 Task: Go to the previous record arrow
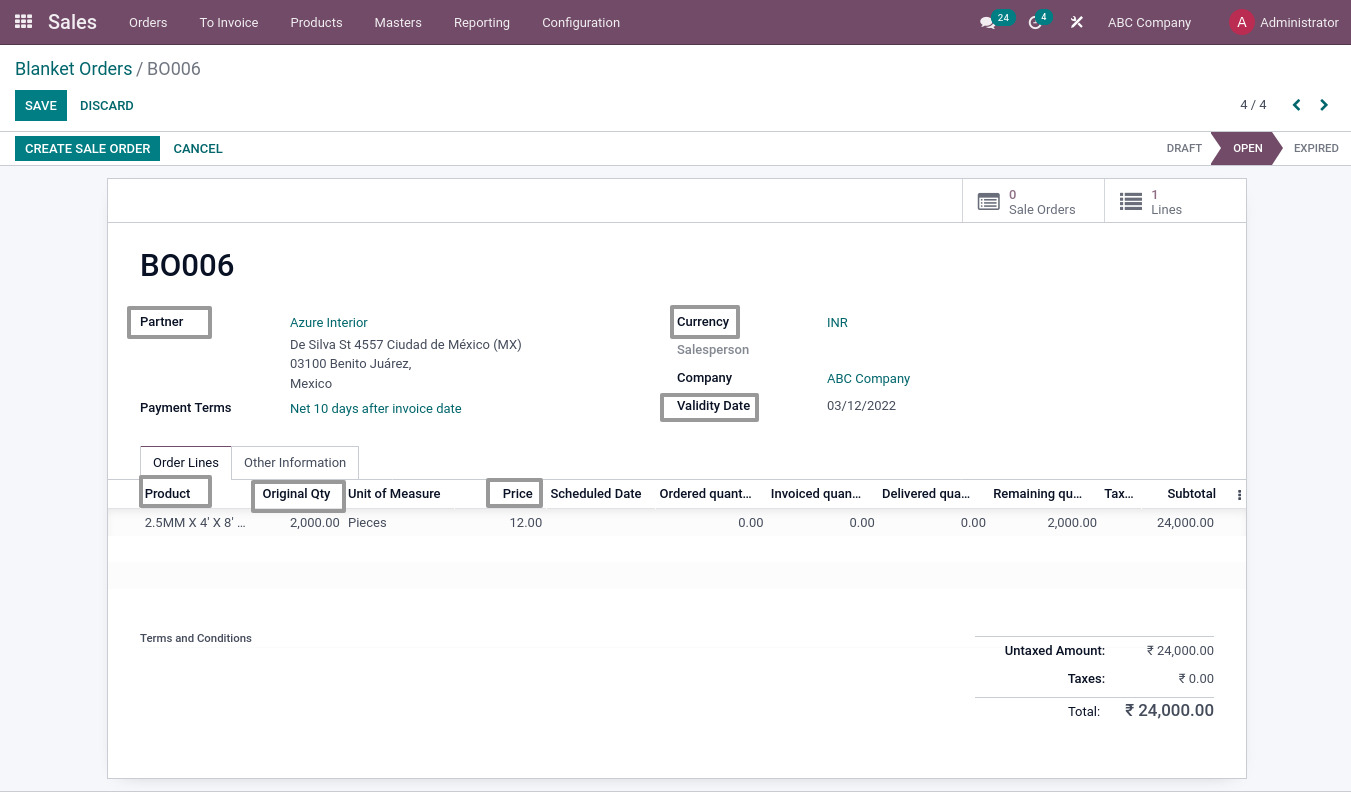1296,104
